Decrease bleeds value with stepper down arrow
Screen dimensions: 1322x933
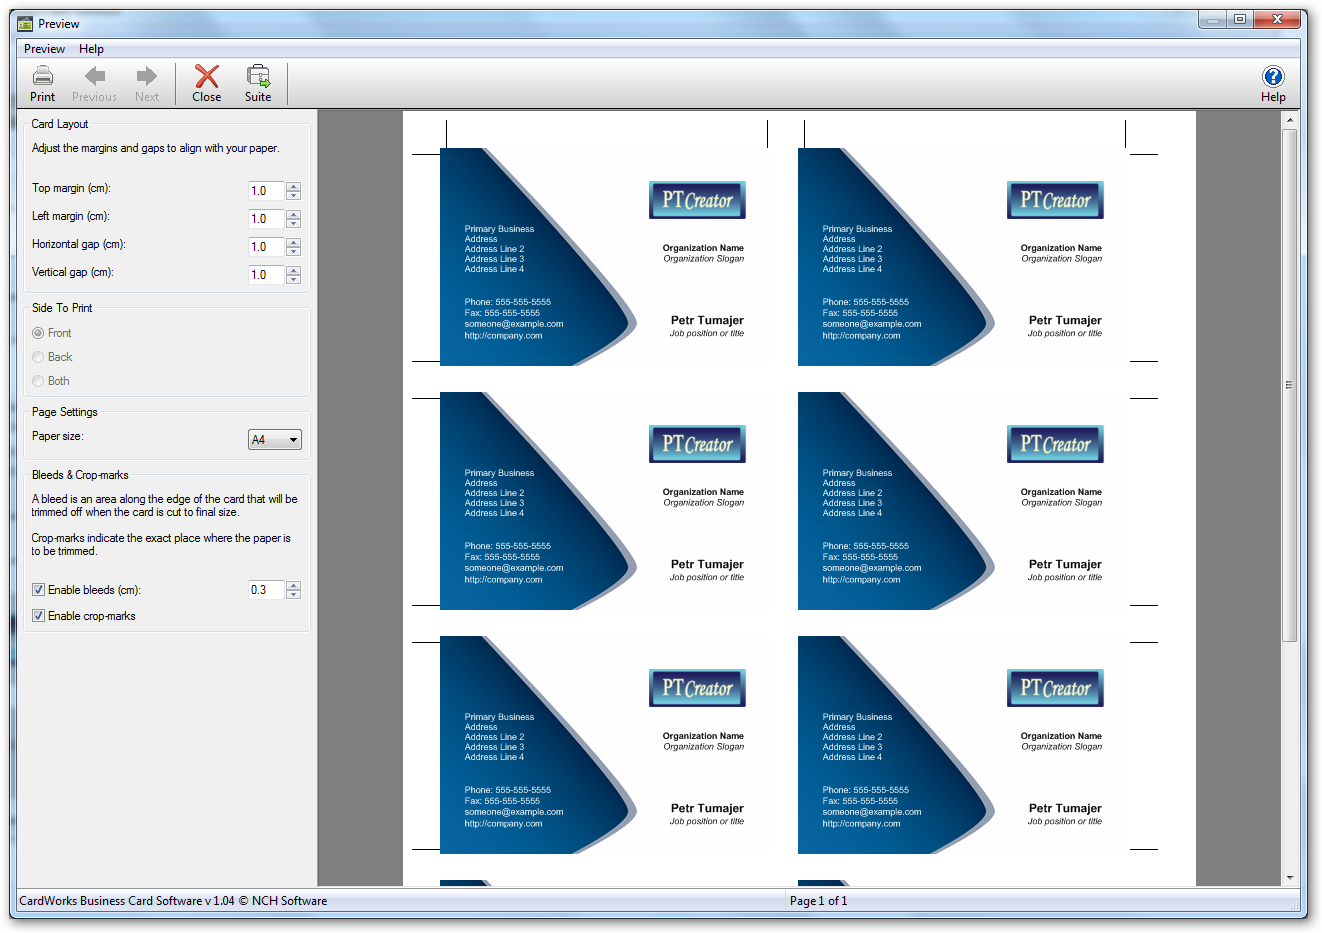(x=294, y=595)
